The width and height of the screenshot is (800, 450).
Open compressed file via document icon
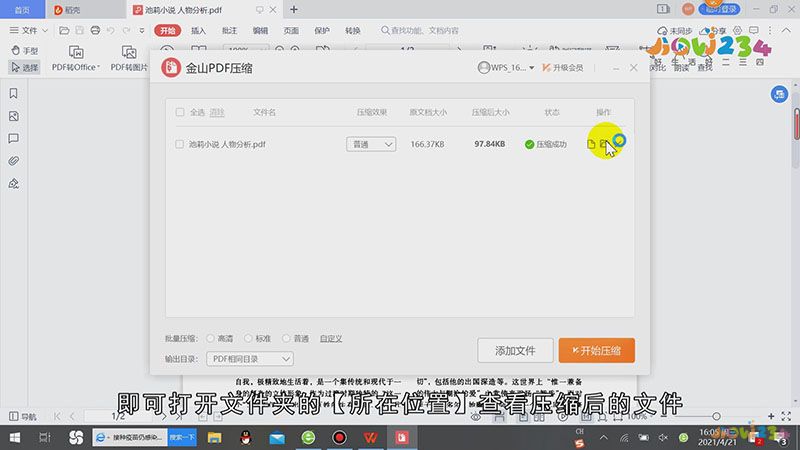pyautogui.click(x=591, y=144)
